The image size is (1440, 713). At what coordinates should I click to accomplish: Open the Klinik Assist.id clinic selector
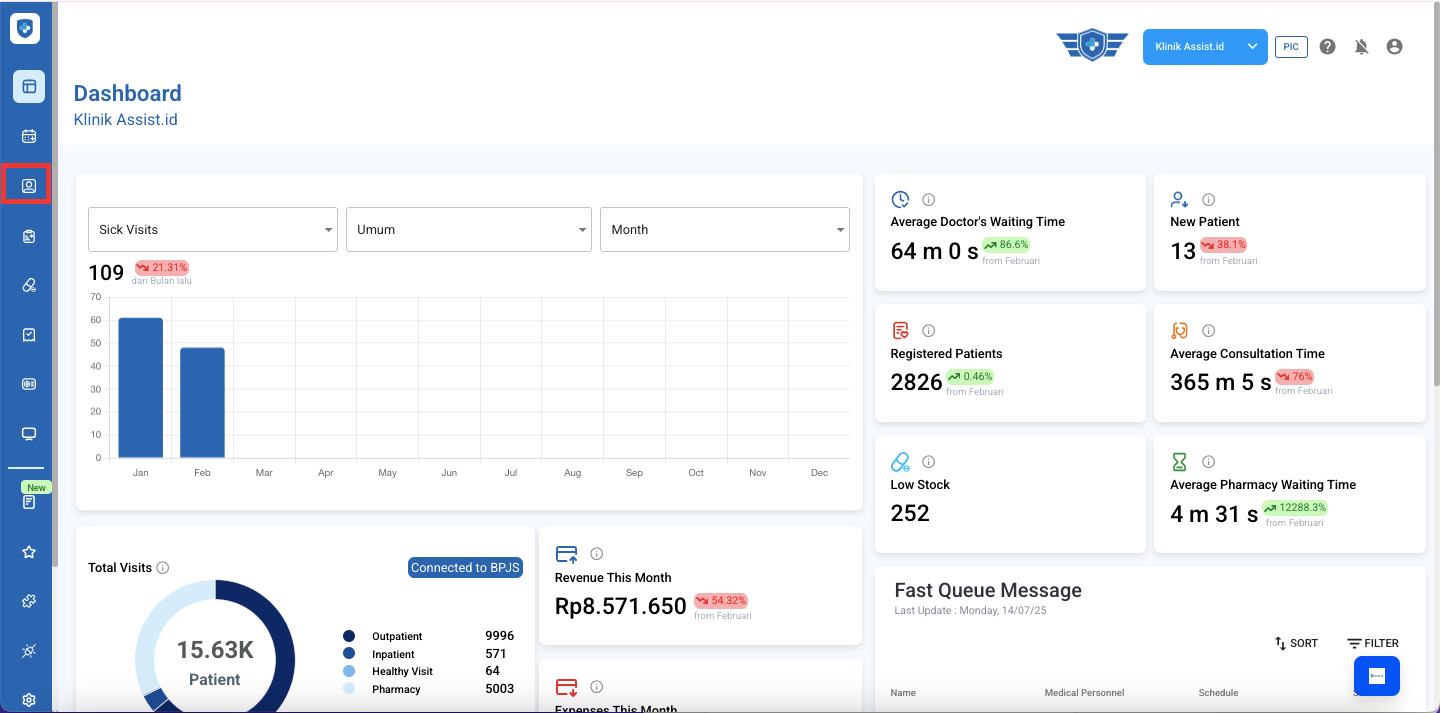[x=1204, y=47]
